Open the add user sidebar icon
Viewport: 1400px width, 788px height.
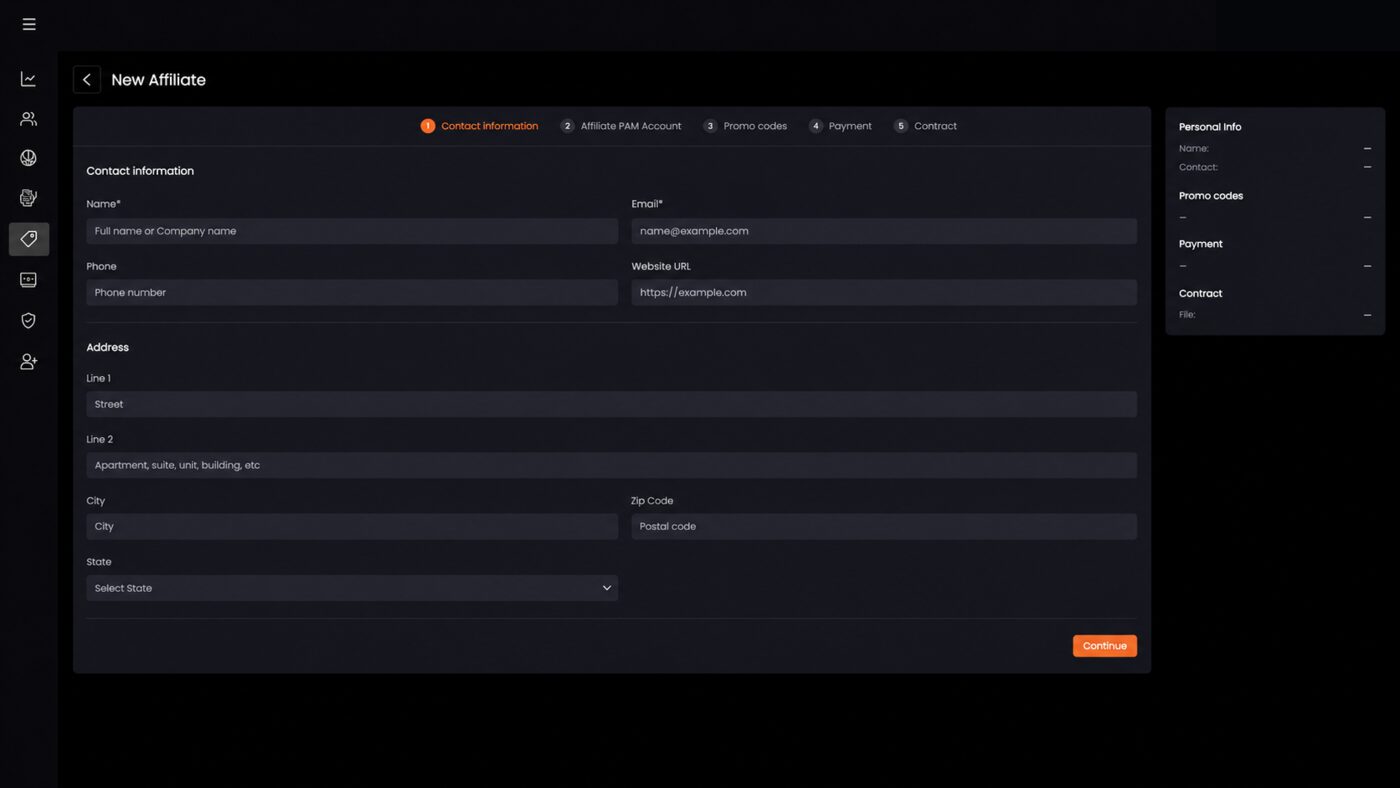(28, 361)
